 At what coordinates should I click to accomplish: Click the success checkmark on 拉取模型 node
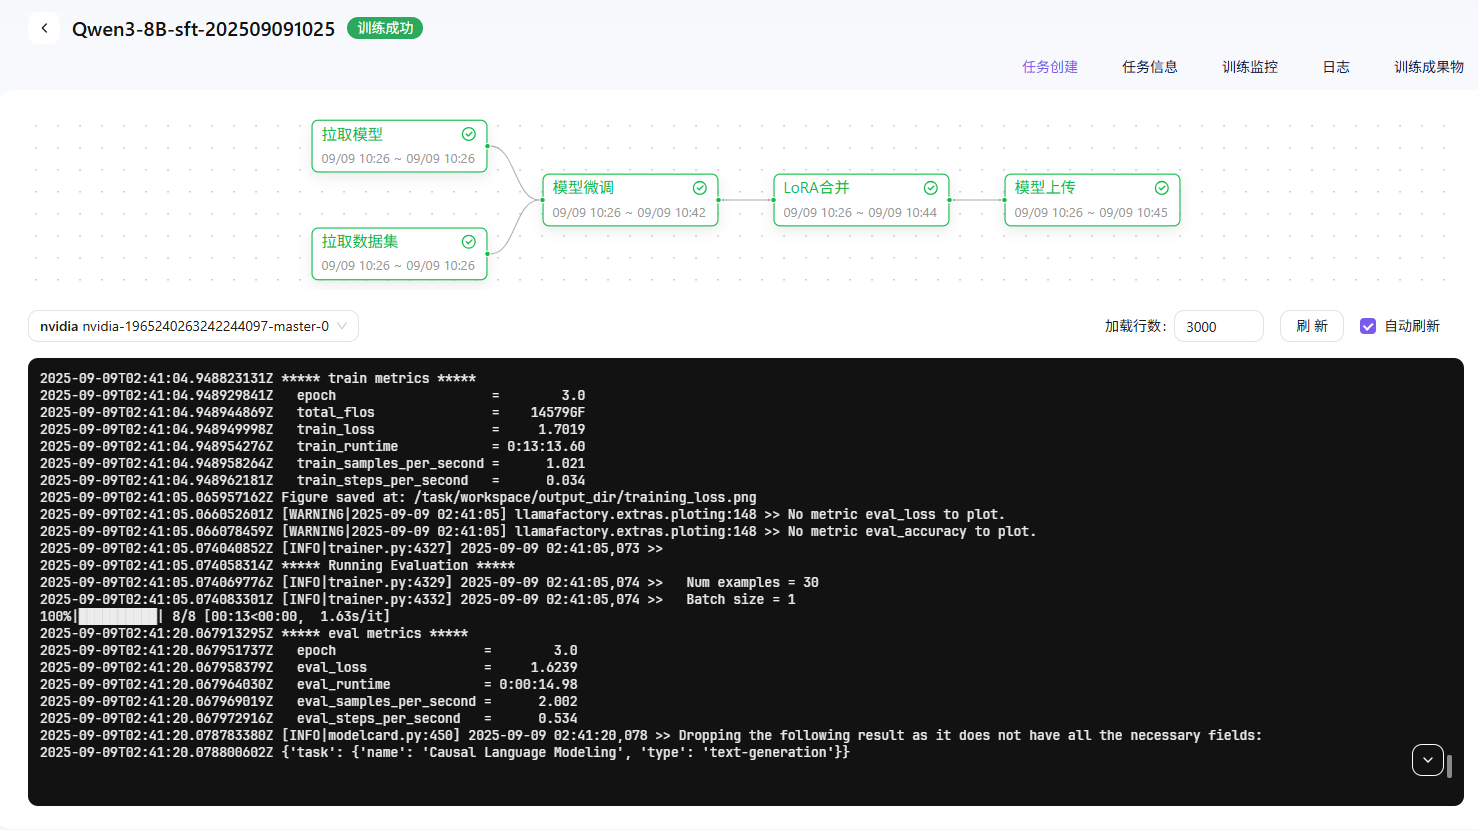tap(468, 134)
